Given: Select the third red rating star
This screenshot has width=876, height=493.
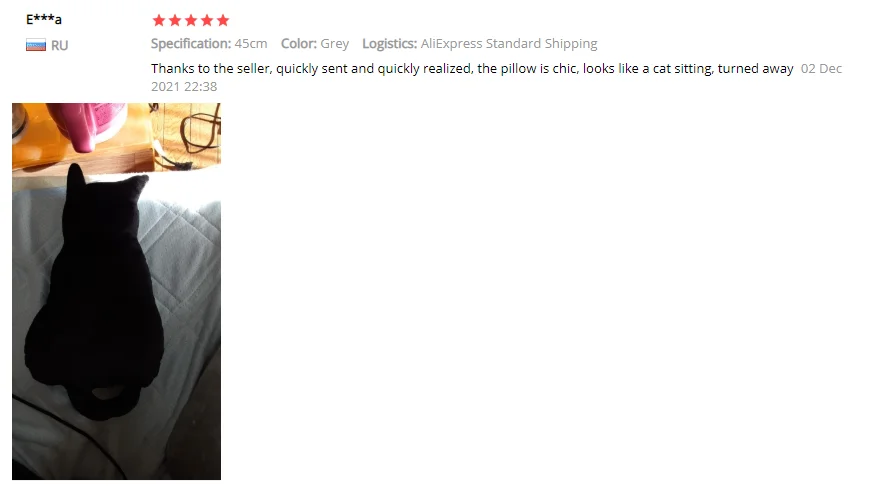Looking at the screenshot, I should [x=191, y=21].
